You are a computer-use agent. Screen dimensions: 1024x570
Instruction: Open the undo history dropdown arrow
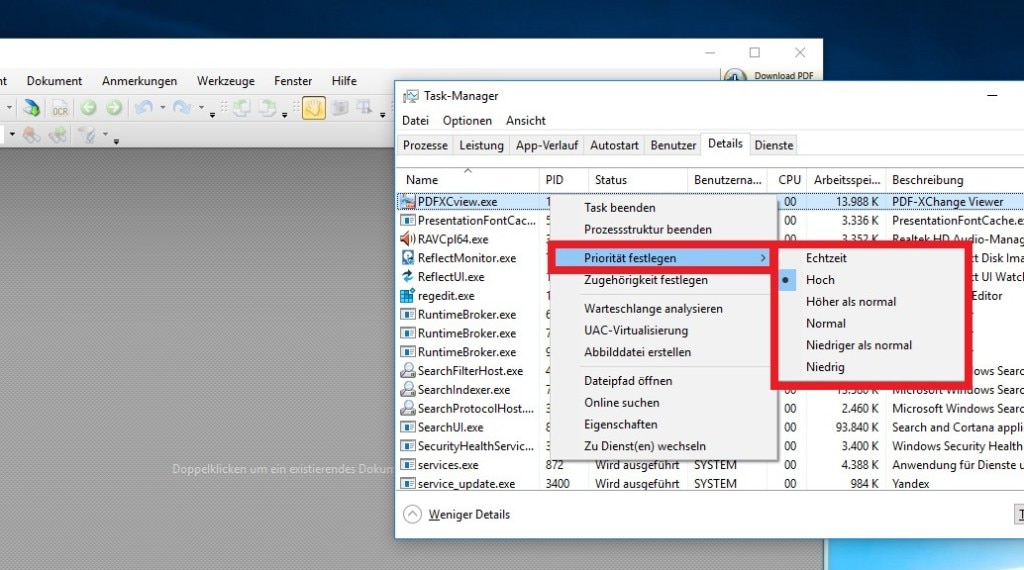[163, 108]
